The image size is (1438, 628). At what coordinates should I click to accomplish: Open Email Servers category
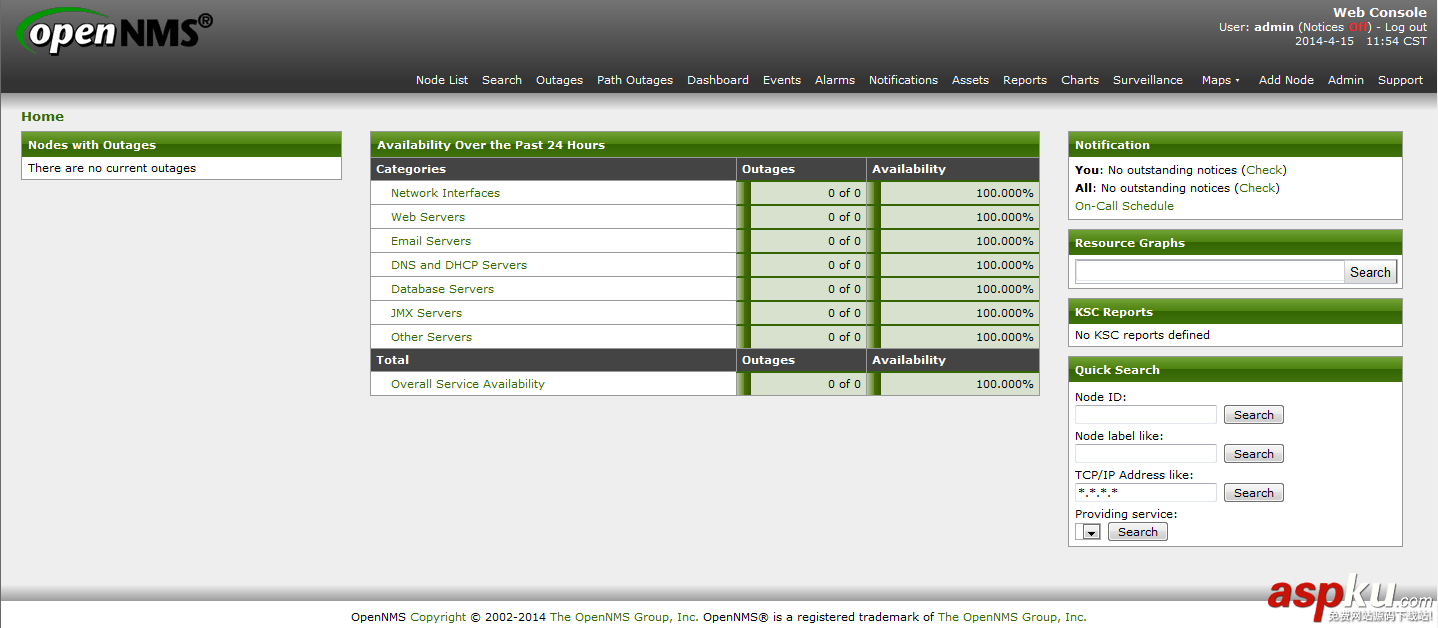pyautogui.click(x=431, y=241)
